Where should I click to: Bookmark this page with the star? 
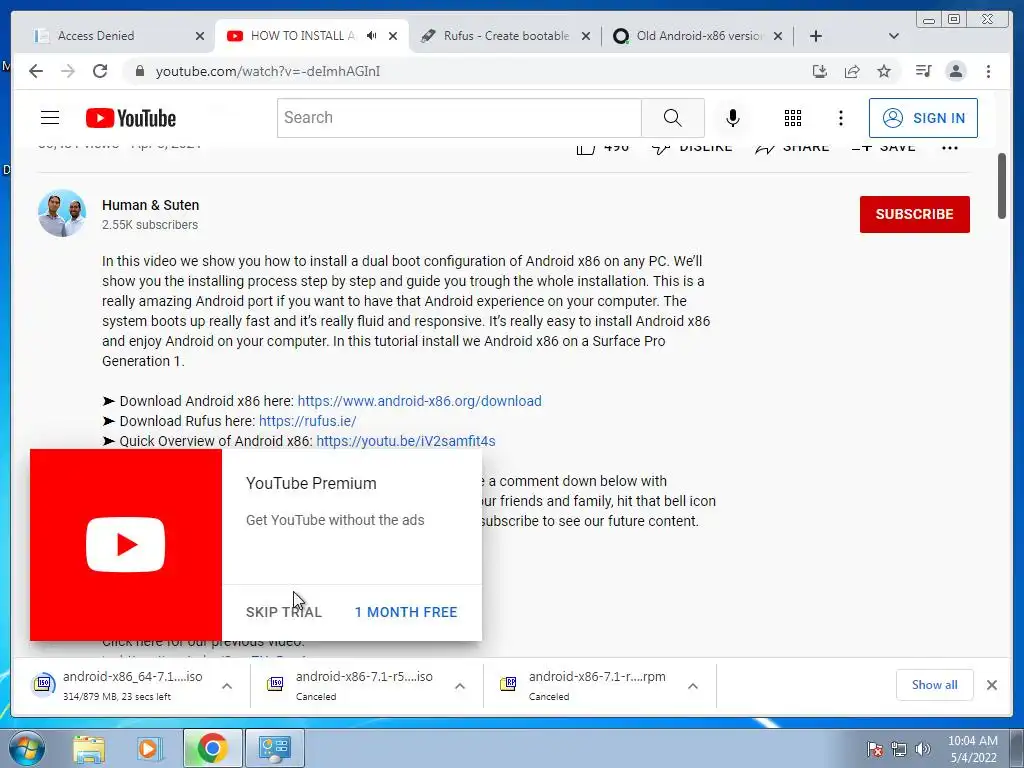[884, 71]
